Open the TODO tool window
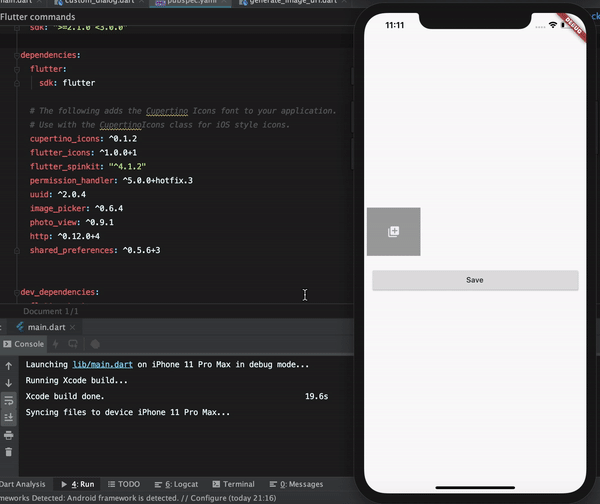 pyautogui.click(x=124, y=484)
